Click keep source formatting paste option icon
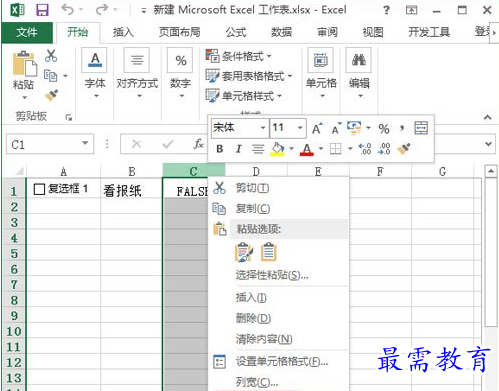Viewport: 499px width, 391px height. point(244,252)
